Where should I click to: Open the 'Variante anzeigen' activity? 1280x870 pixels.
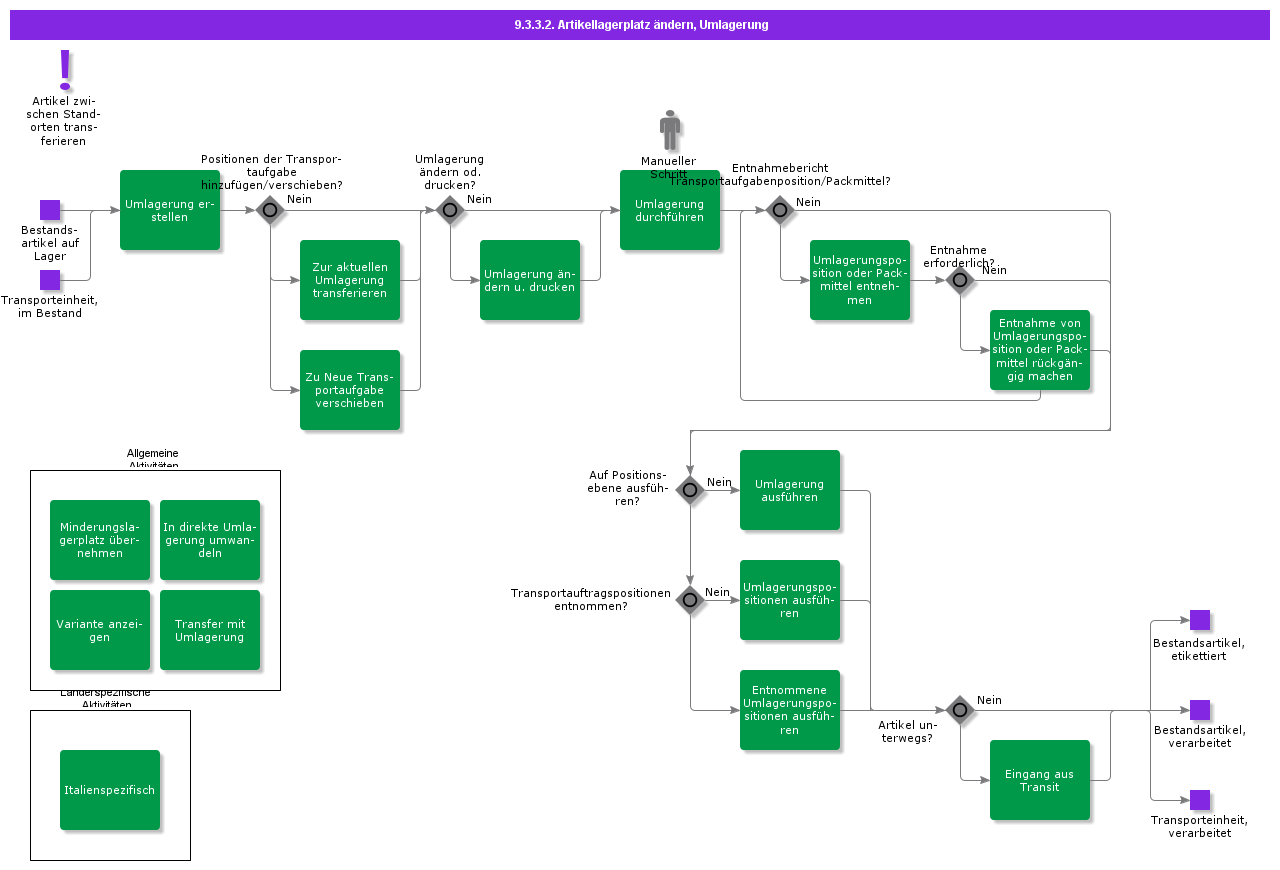coord(100,630)
